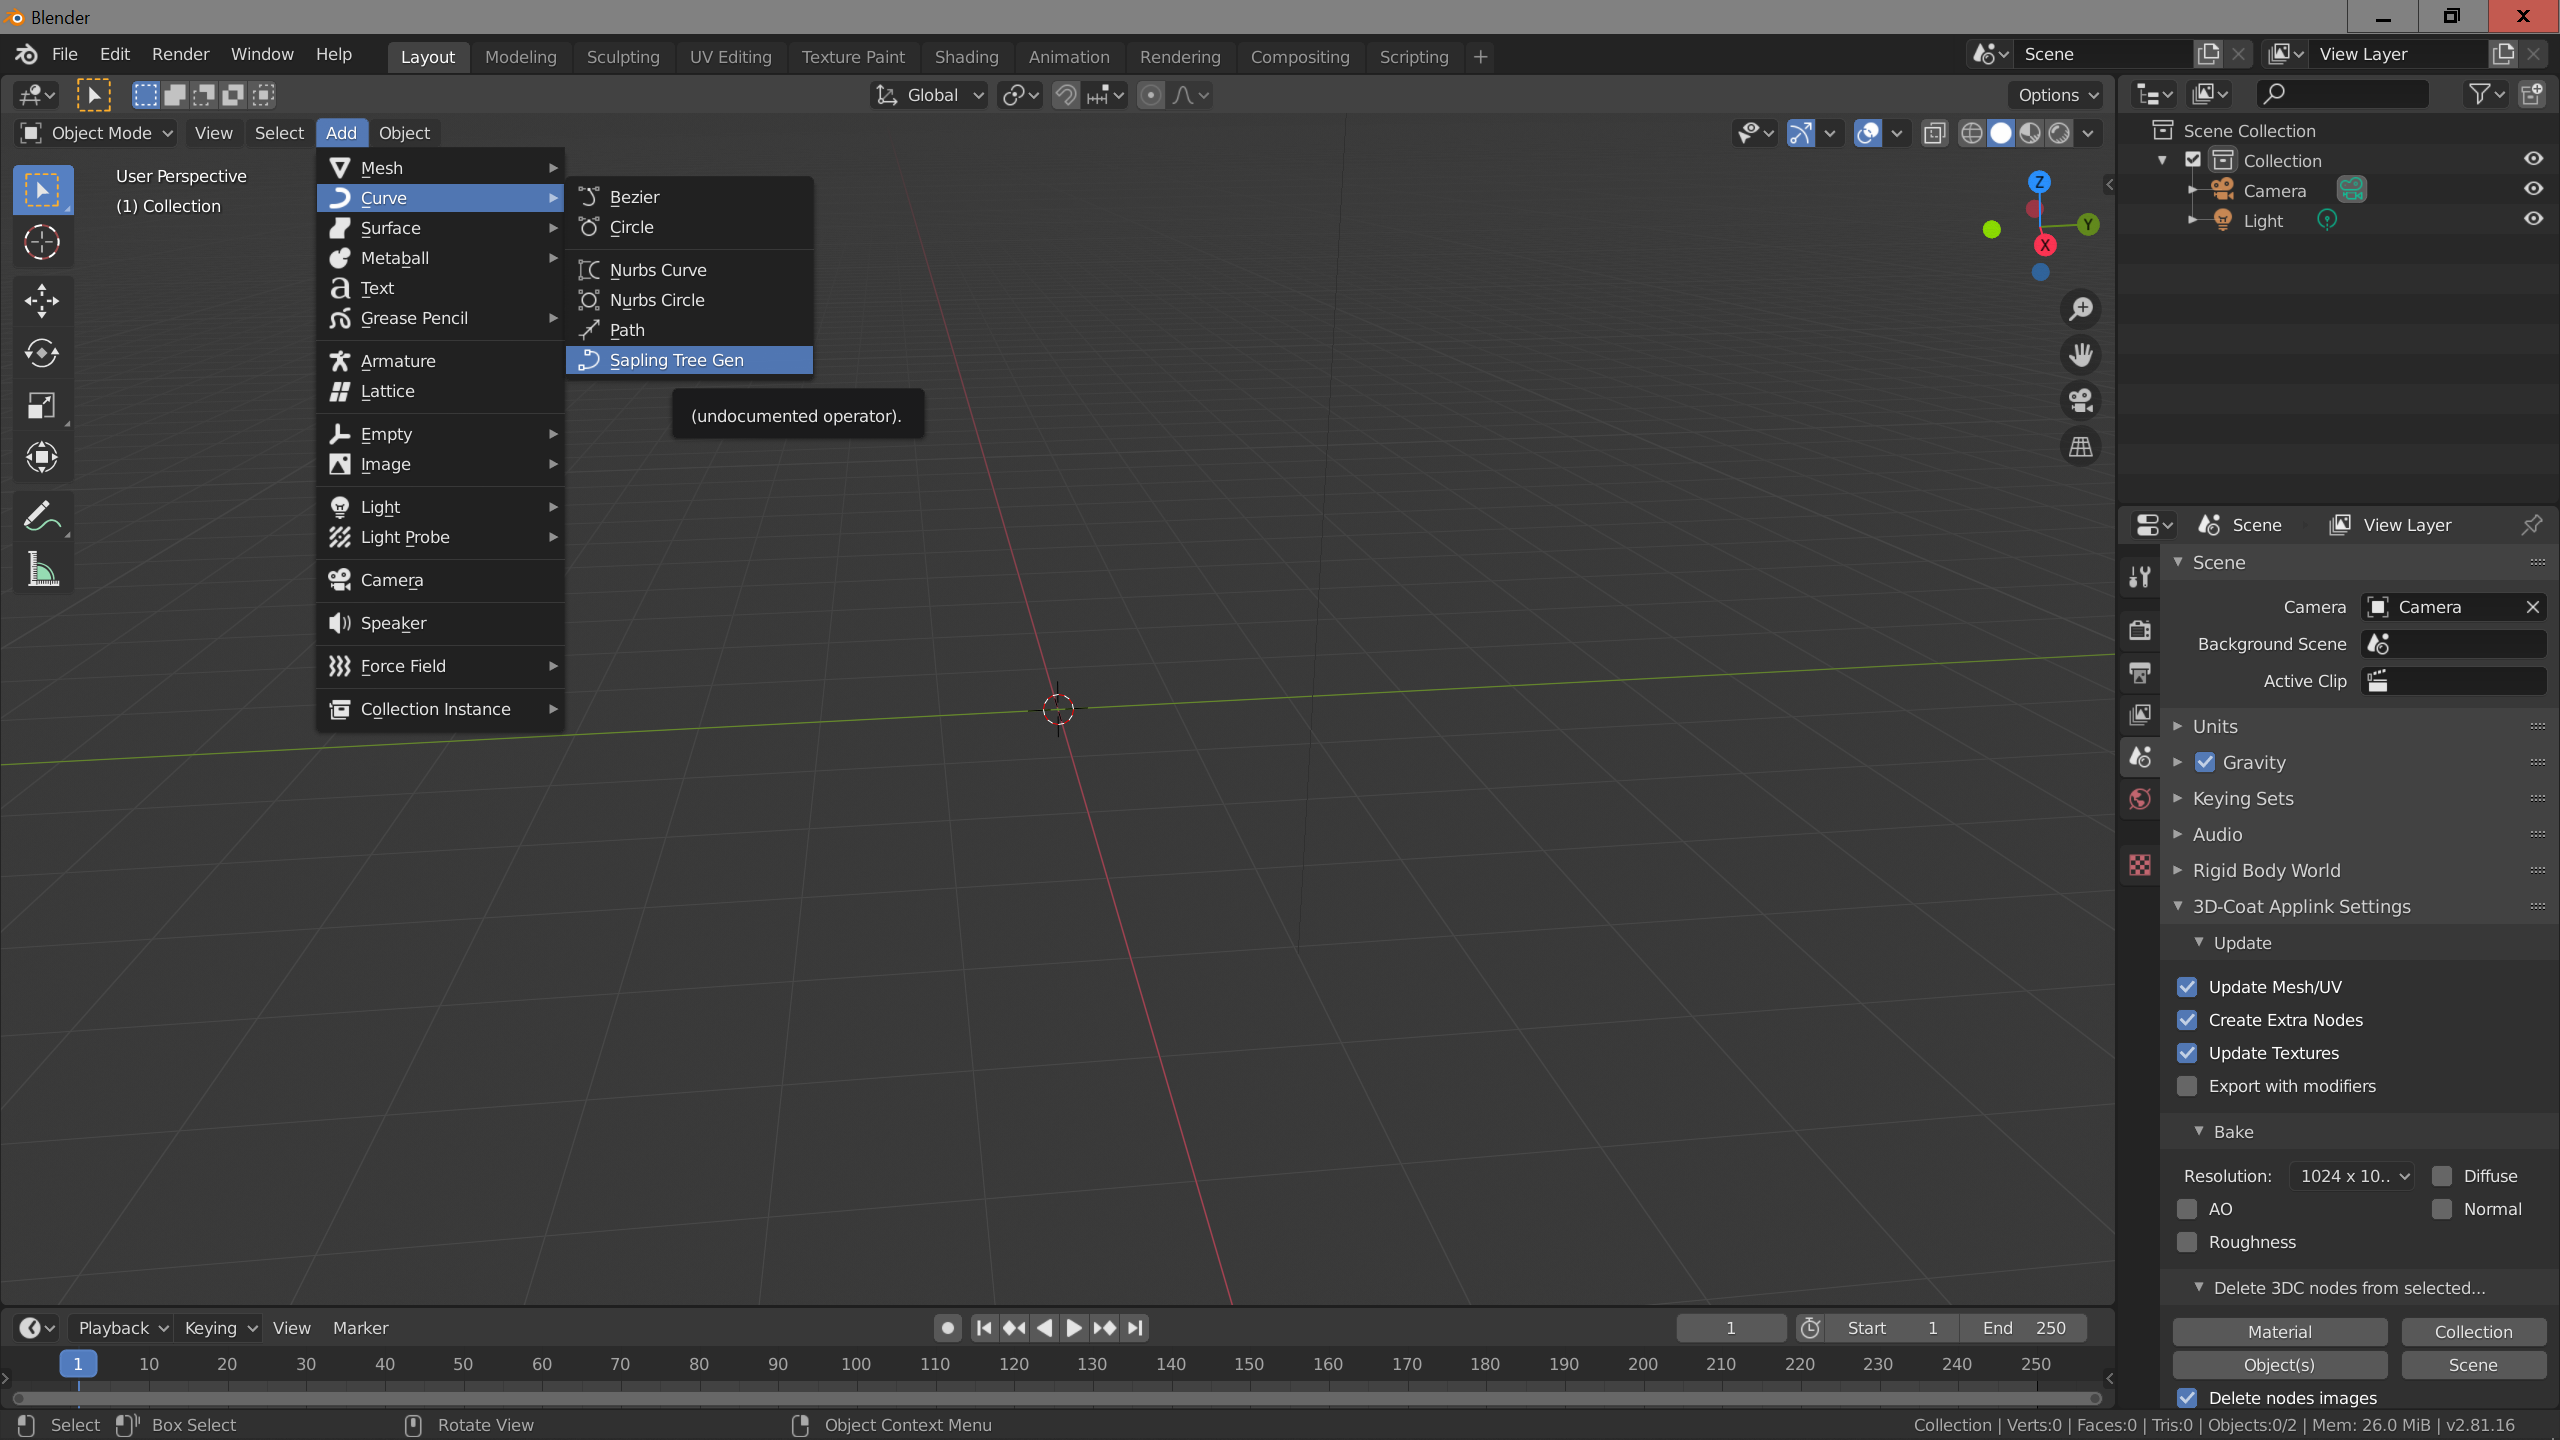The image size is (2560, 1440).
Task: Switch to the Sculpting workspace tab
Action: tap(622, 57)
